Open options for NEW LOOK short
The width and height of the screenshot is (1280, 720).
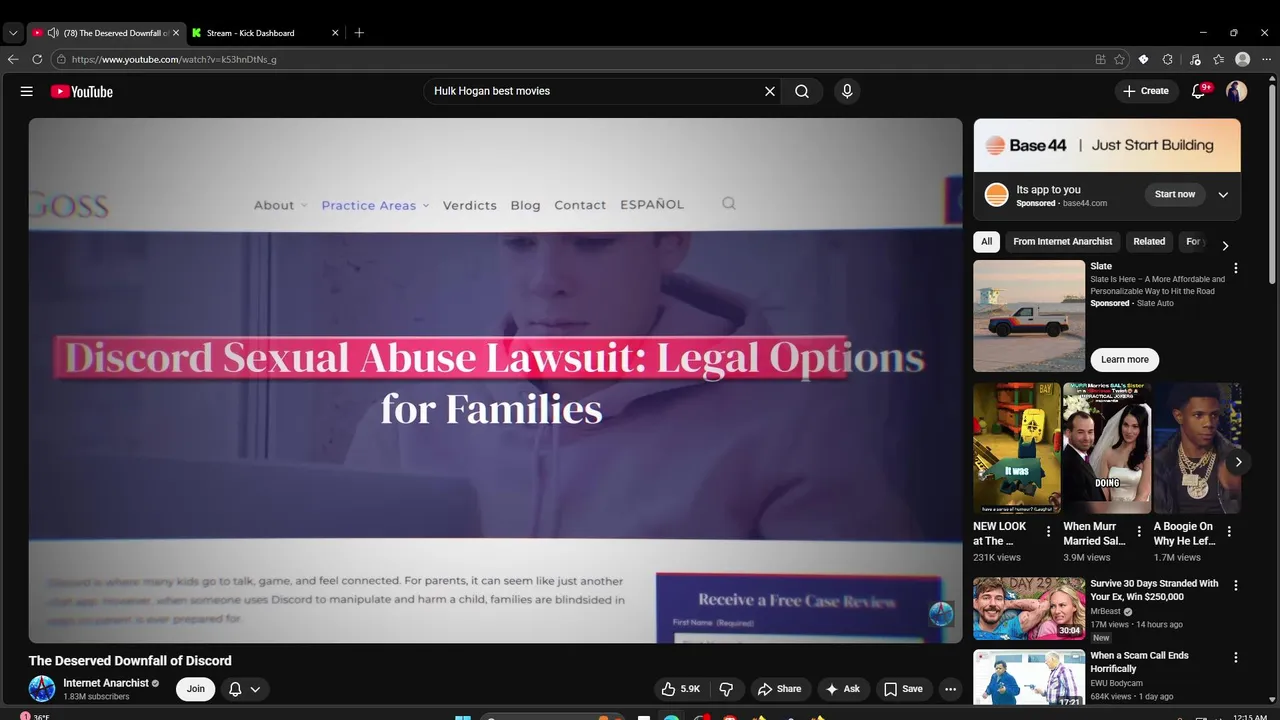click(1049, 531)
